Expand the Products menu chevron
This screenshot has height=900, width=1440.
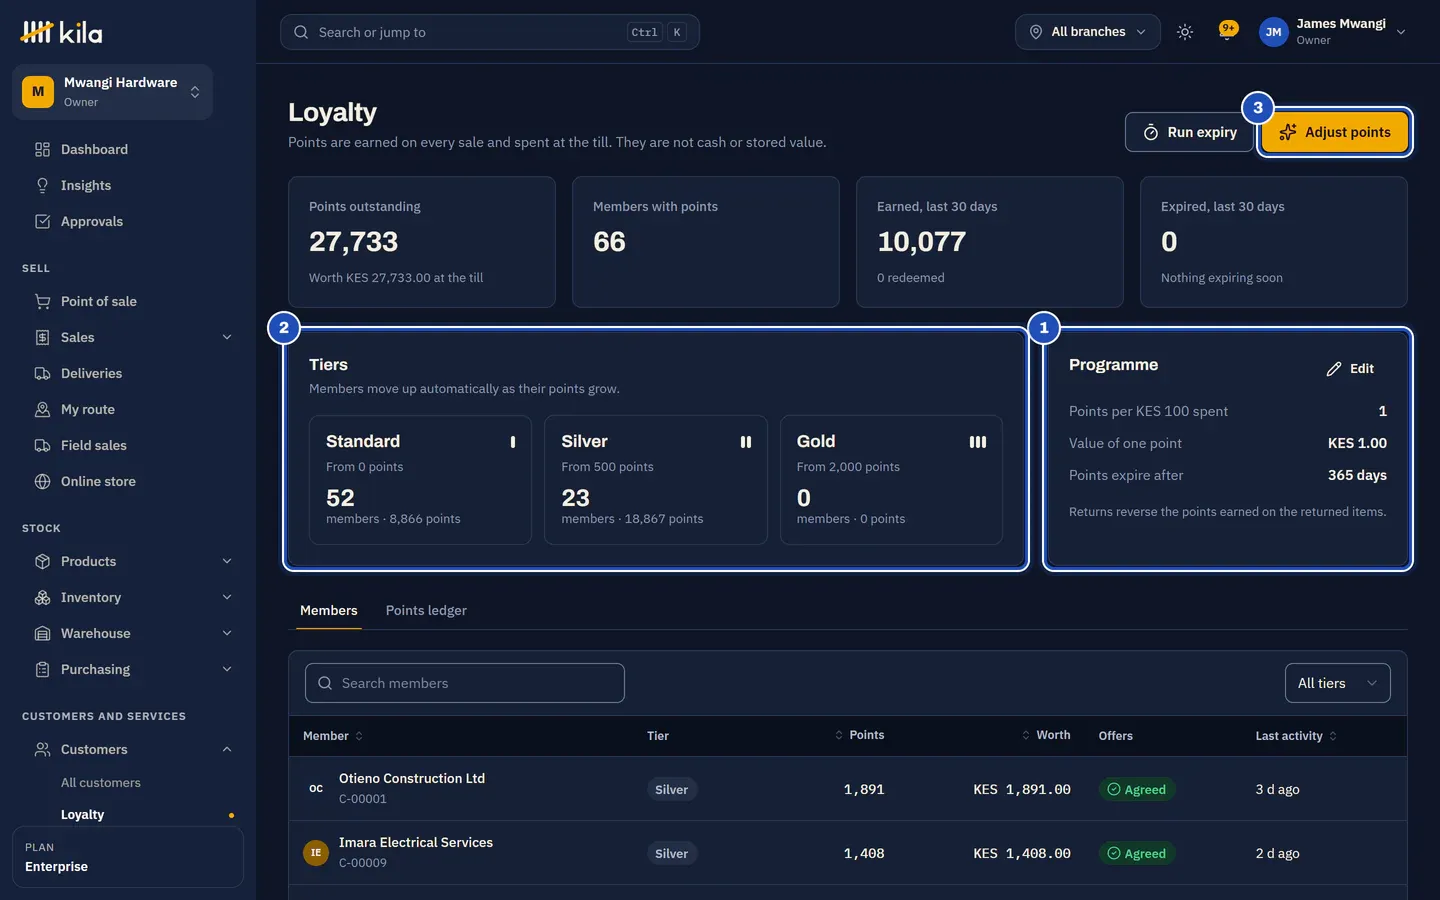227,561
